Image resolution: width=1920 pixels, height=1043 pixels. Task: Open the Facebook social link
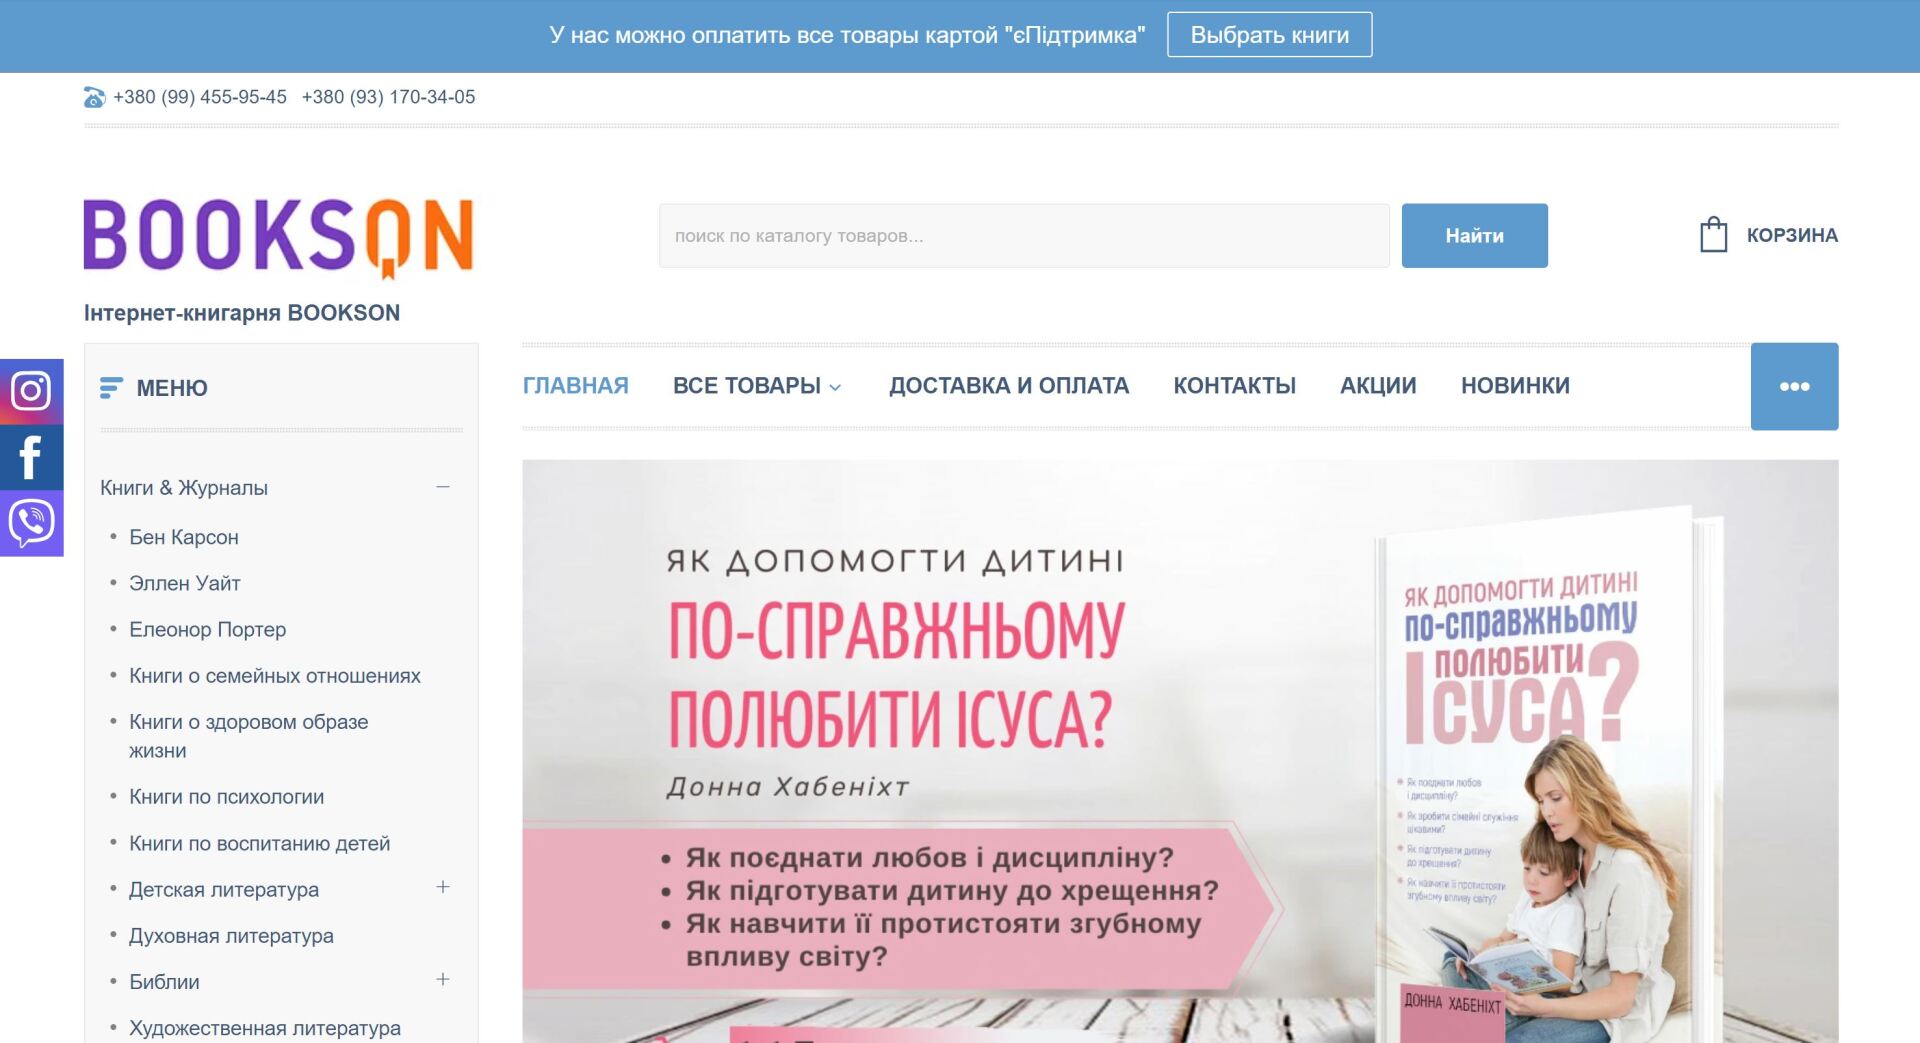(x=31, y=457)
